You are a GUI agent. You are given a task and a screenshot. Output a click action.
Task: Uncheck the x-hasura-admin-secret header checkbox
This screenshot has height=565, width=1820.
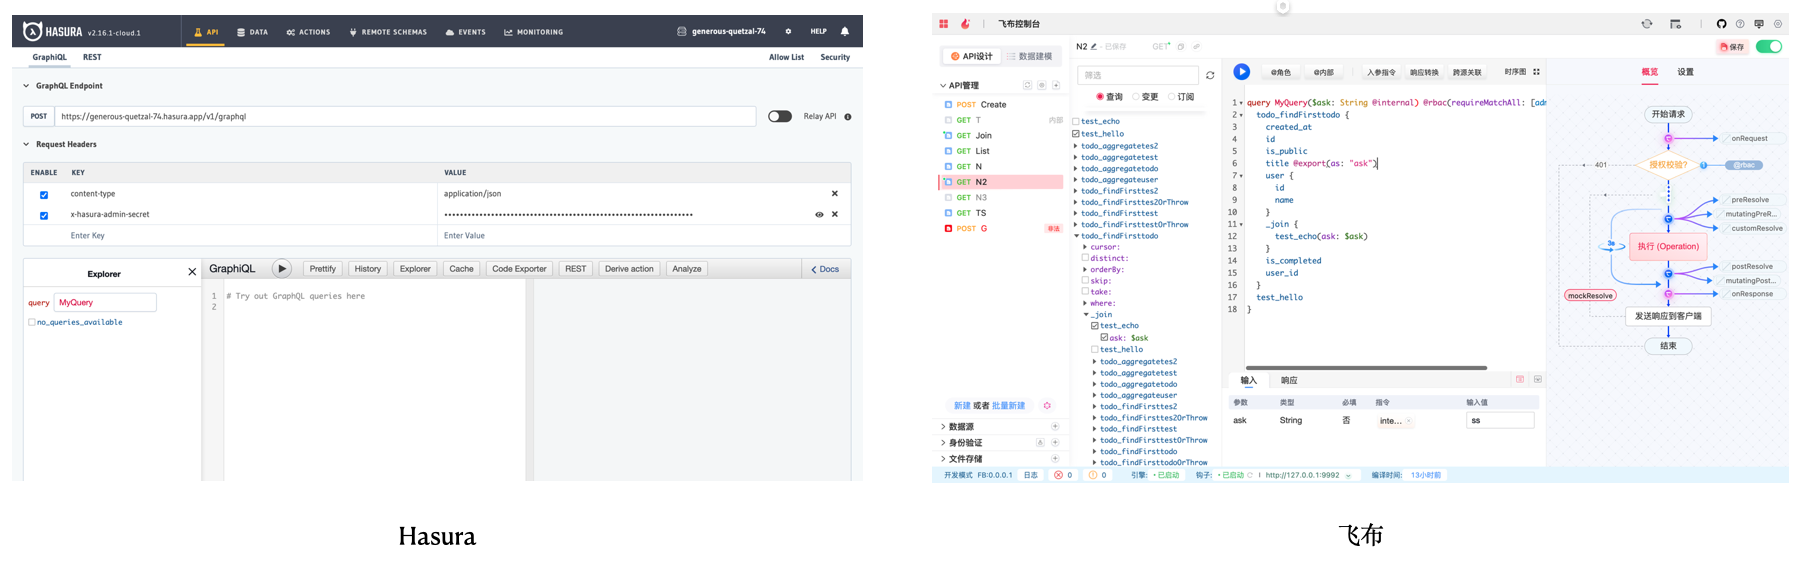click(44, 215)
